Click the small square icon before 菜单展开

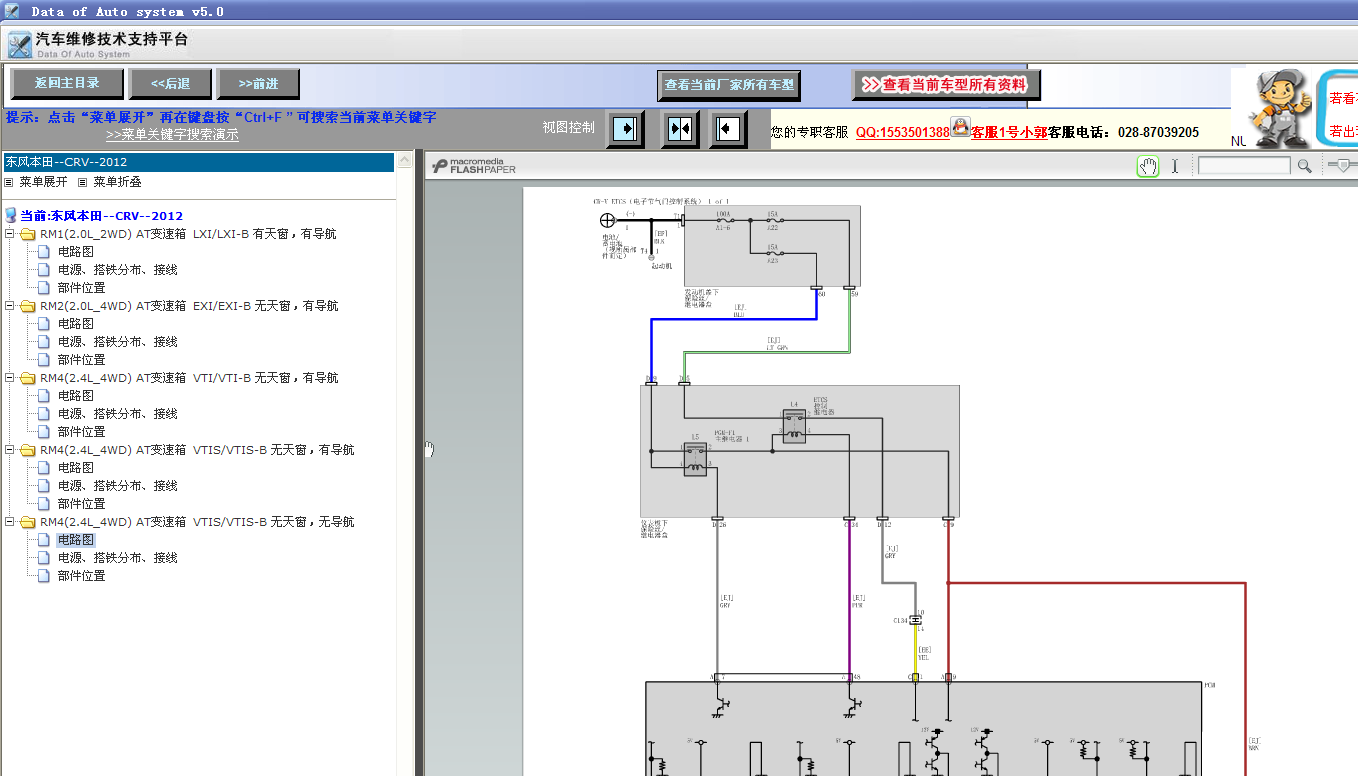pos(9,182)
